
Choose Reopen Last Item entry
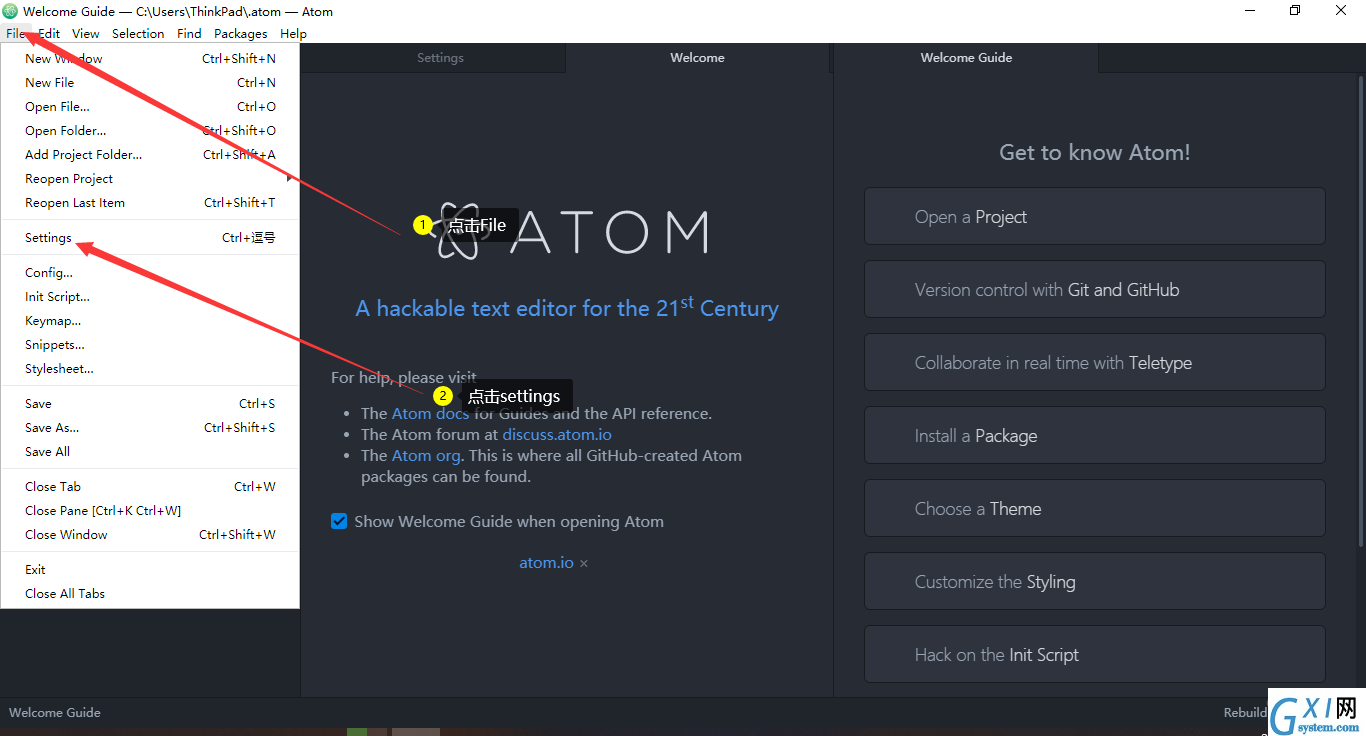150,203
